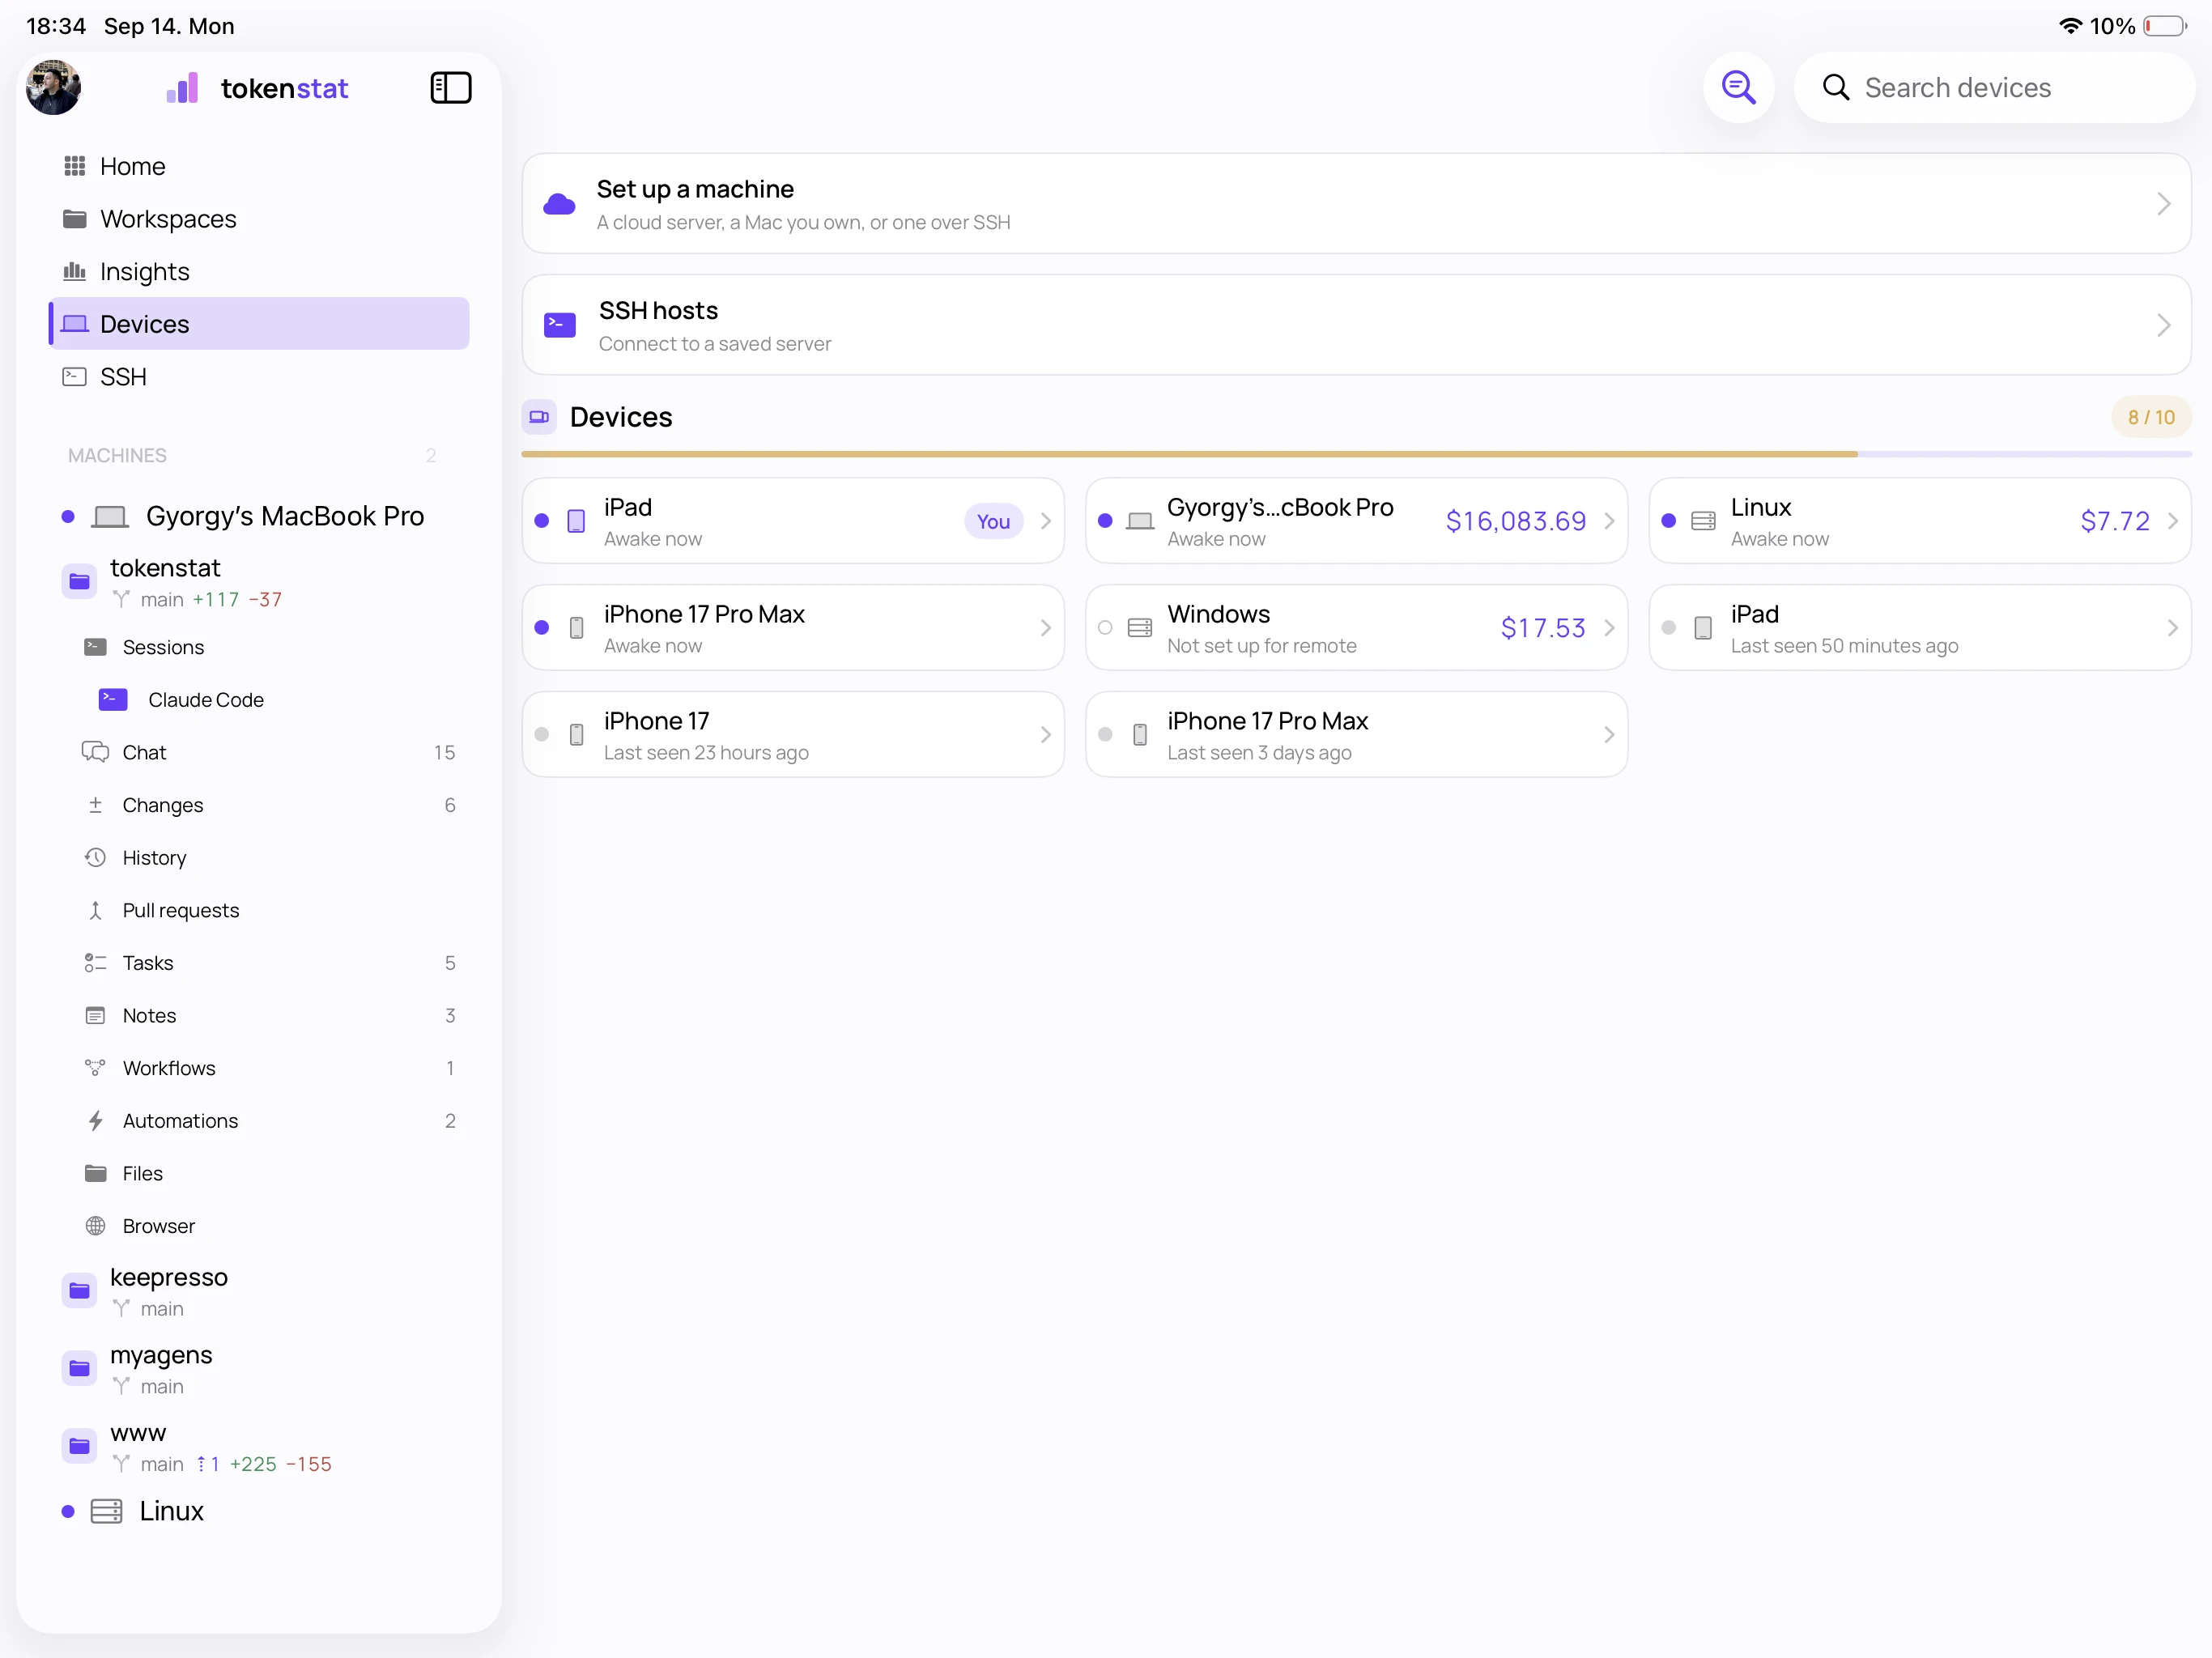Focus the Search devices field
This screenshot has height=1658, width=2212.
click(x=1994, y=88)
